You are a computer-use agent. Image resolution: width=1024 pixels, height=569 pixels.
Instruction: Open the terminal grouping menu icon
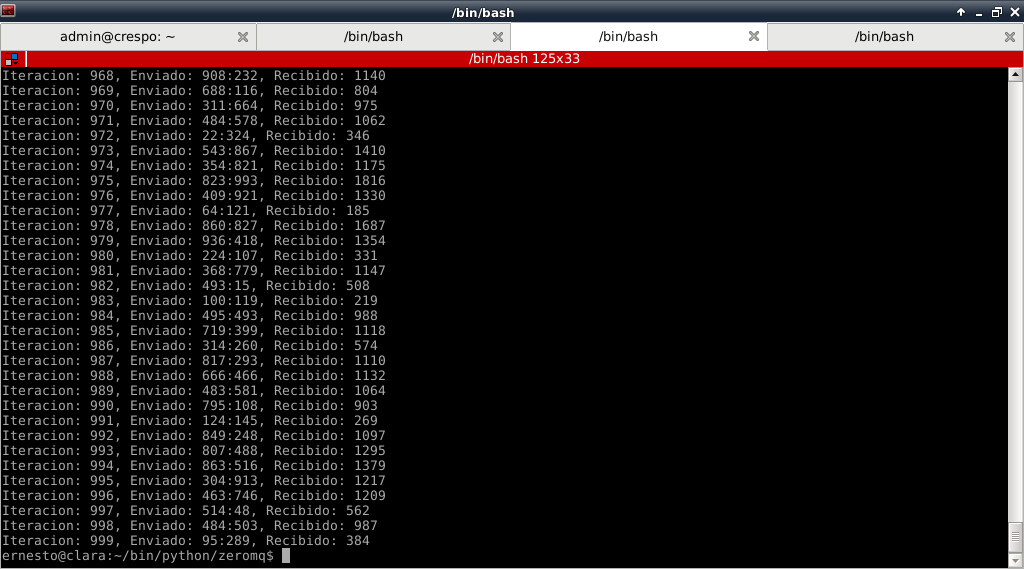click(11, 59)
